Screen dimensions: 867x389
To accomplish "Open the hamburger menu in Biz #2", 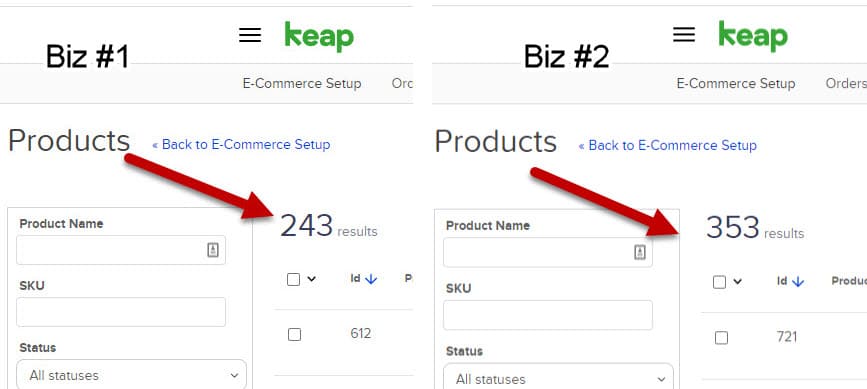I will [x=684, y=35].
